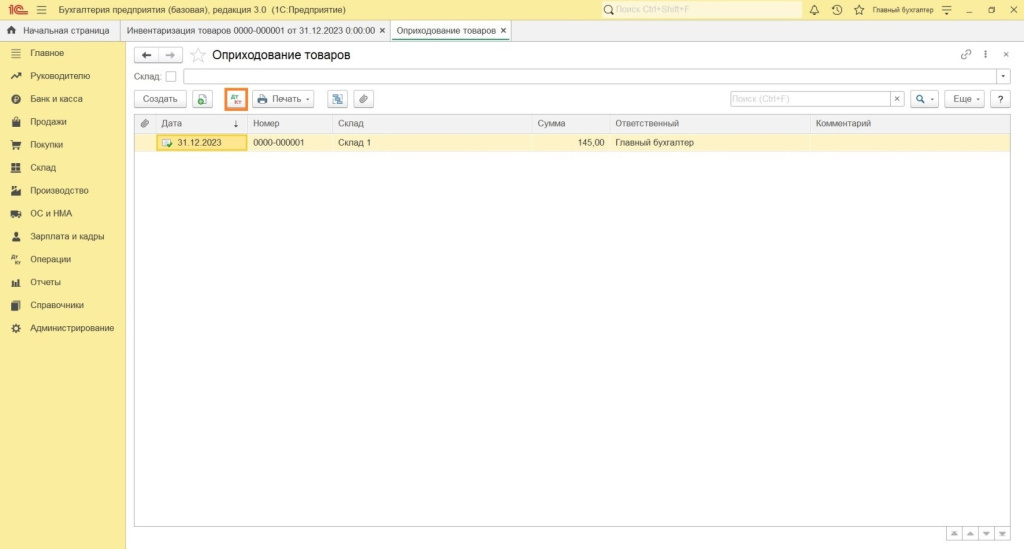Image resolution: width=1024 pixels, height=549 pixels.
Task: Select the Склад 1 cell
Action: (432, 143)
